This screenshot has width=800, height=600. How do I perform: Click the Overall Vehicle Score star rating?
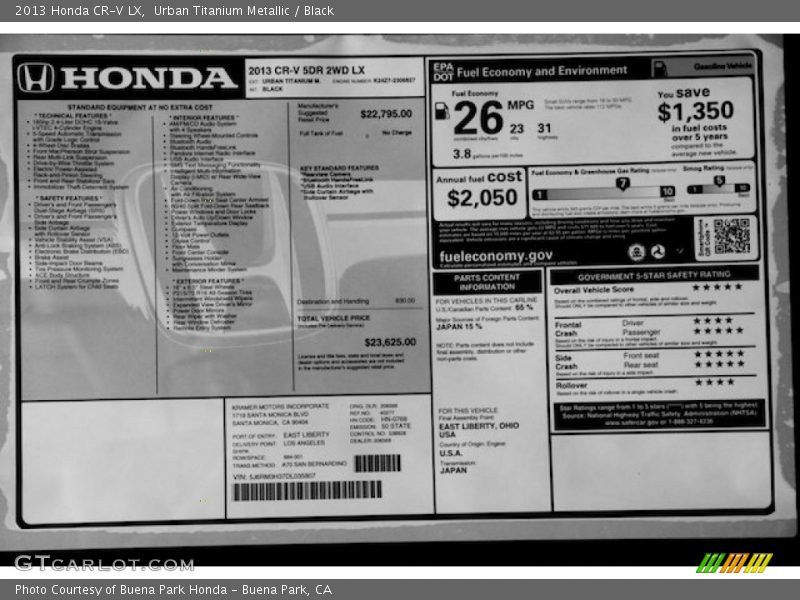(717, 287)
